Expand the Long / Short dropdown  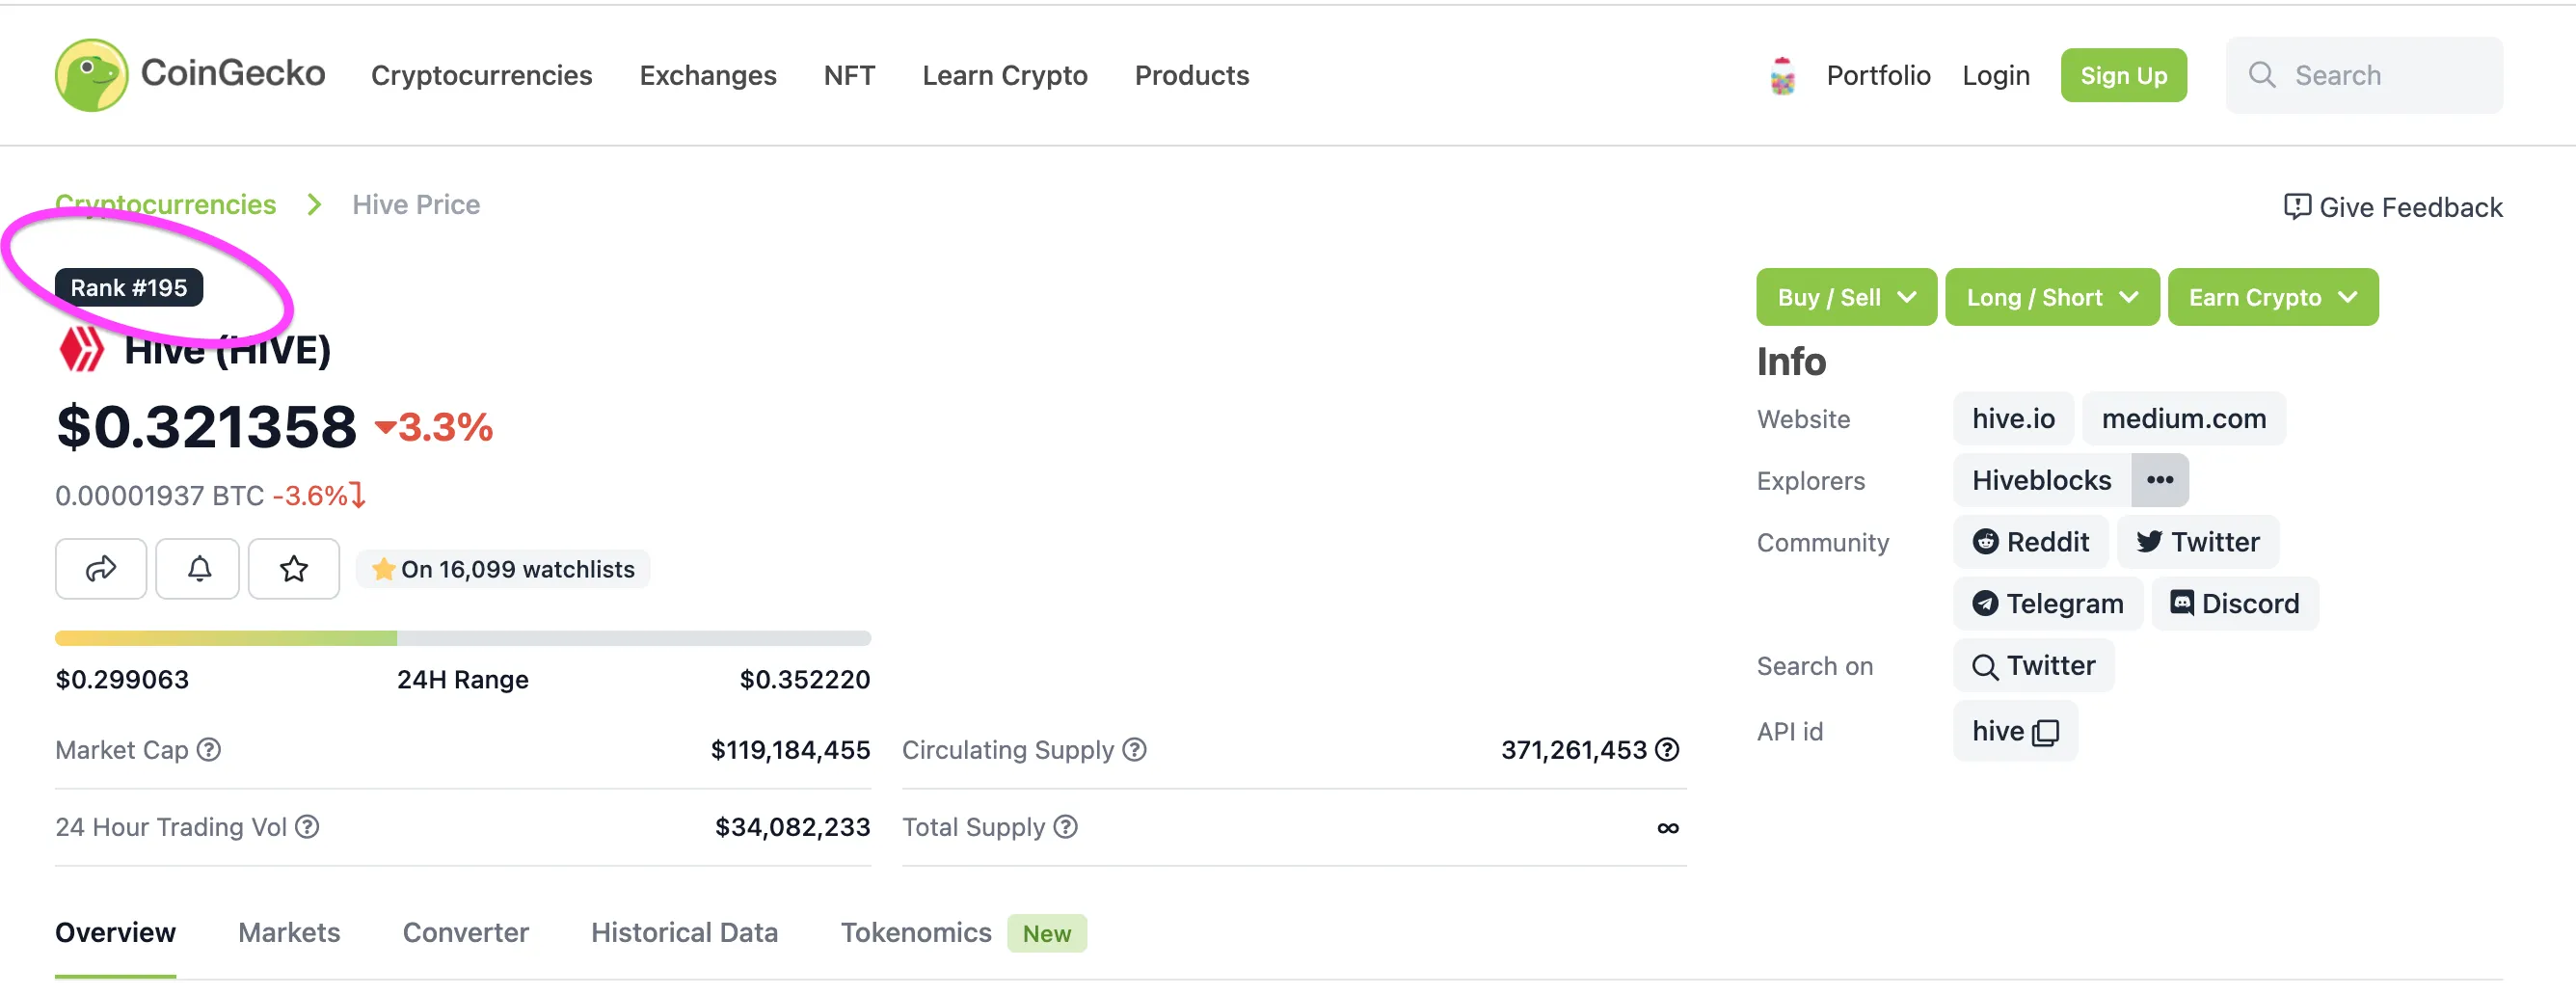[x=2052, y=297]
